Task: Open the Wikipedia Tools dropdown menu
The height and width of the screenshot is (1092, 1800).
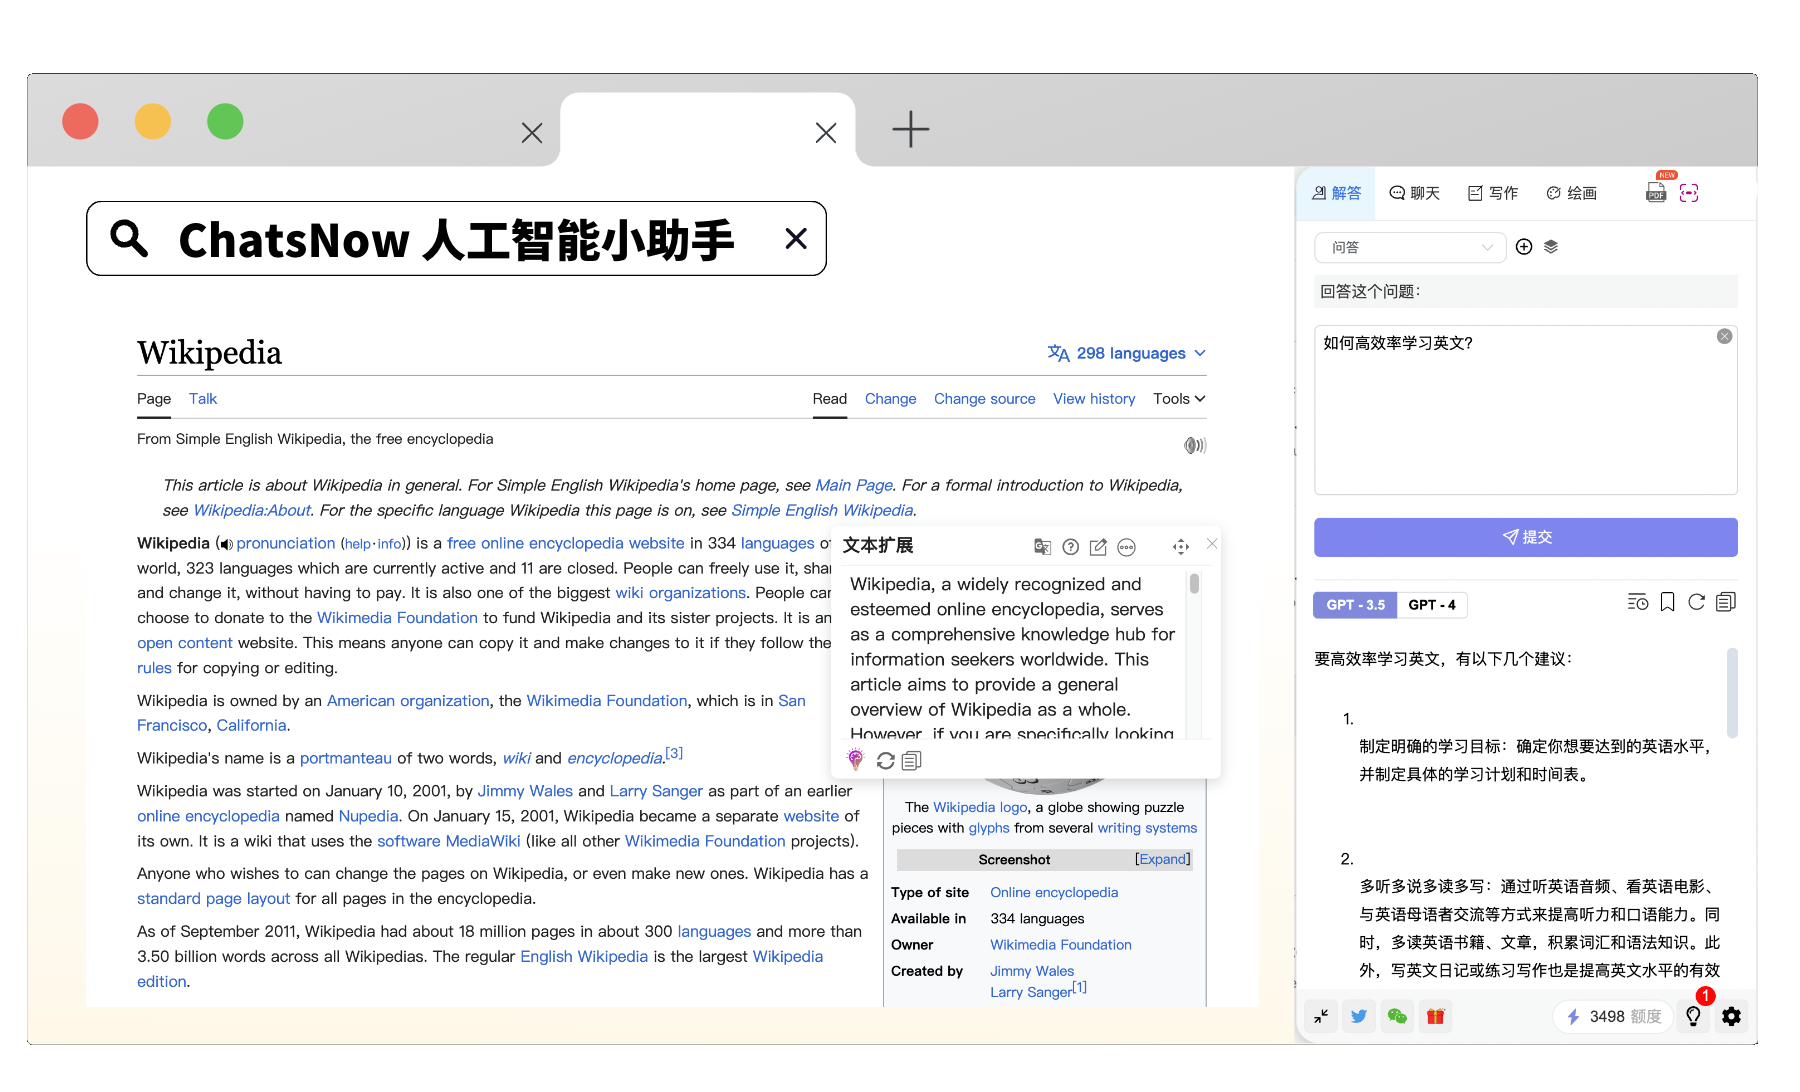Action: (x=1179, y=399)
